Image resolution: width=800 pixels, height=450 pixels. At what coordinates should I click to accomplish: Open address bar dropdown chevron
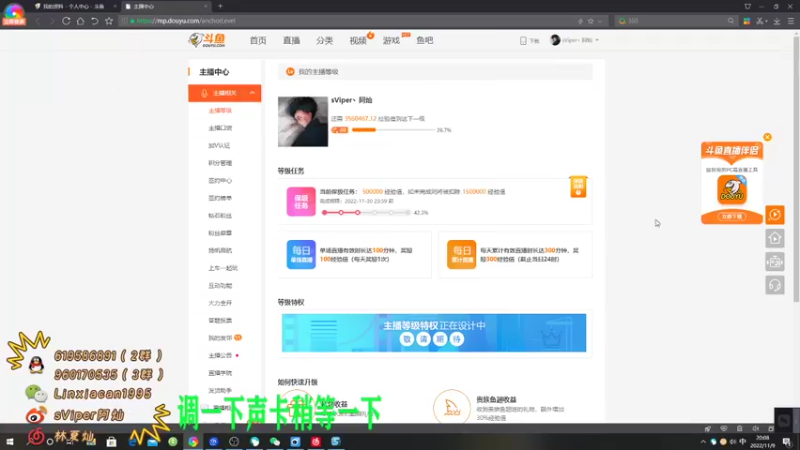pos(600,21)
